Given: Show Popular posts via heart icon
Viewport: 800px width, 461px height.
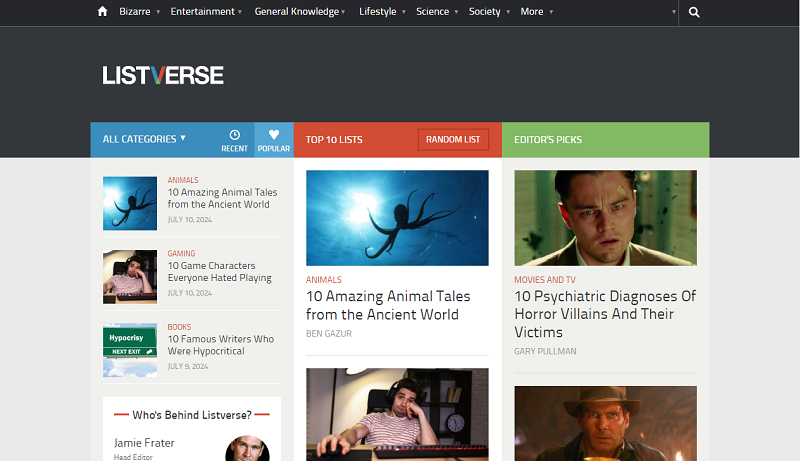Looking at the screenshot, I should point(274,140).
